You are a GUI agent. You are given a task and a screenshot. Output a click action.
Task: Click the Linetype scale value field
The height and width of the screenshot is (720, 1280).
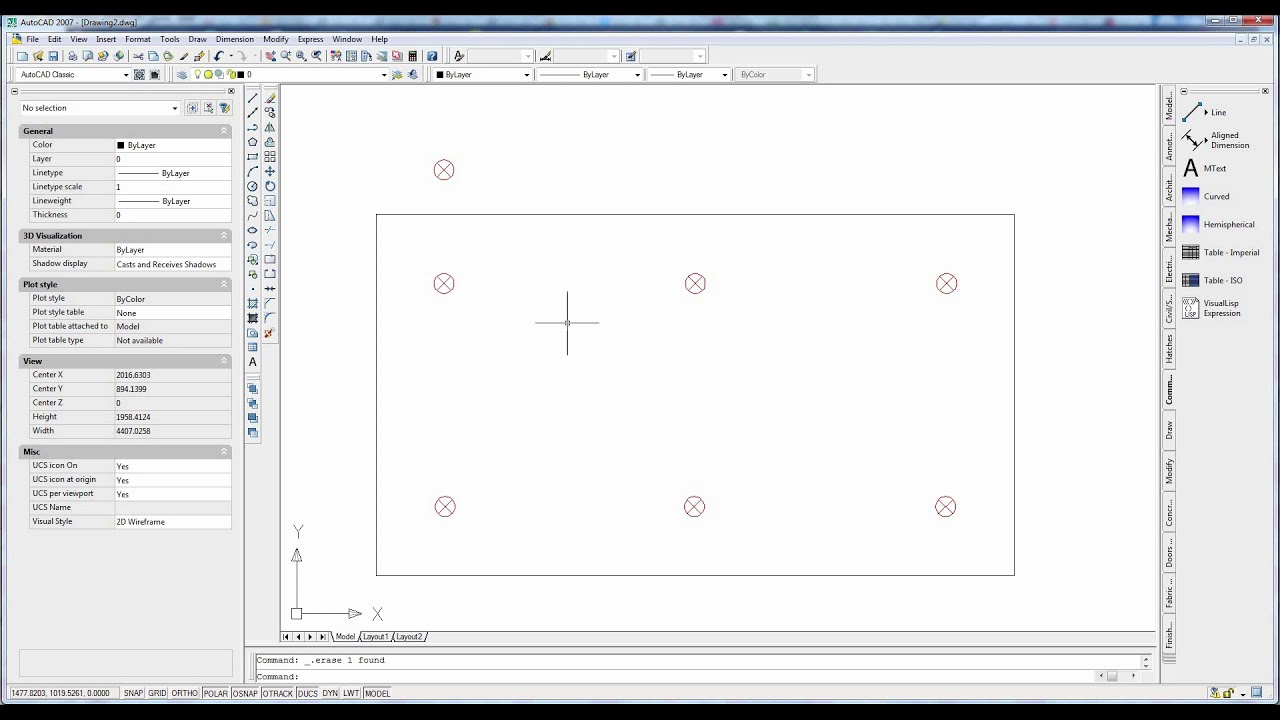[x=172, y=187]
